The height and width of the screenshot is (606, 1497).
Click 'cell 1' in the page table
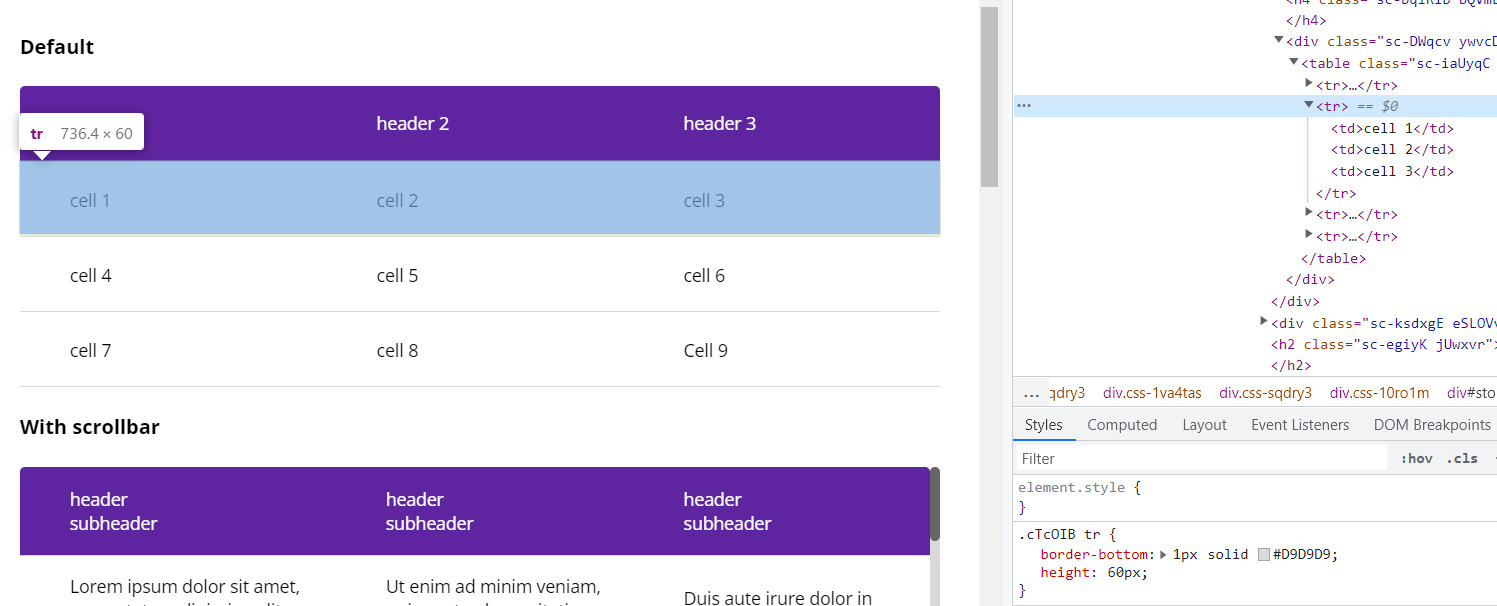(x=90, y=201)
